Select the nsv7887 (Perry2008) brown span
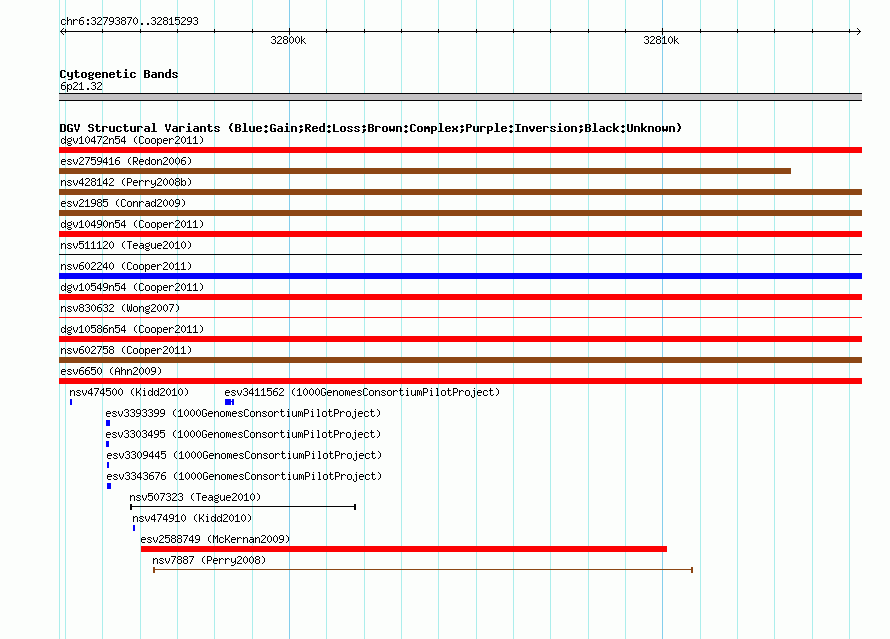The height and width of the screenshot is (639, 890). tap(423, 570)
